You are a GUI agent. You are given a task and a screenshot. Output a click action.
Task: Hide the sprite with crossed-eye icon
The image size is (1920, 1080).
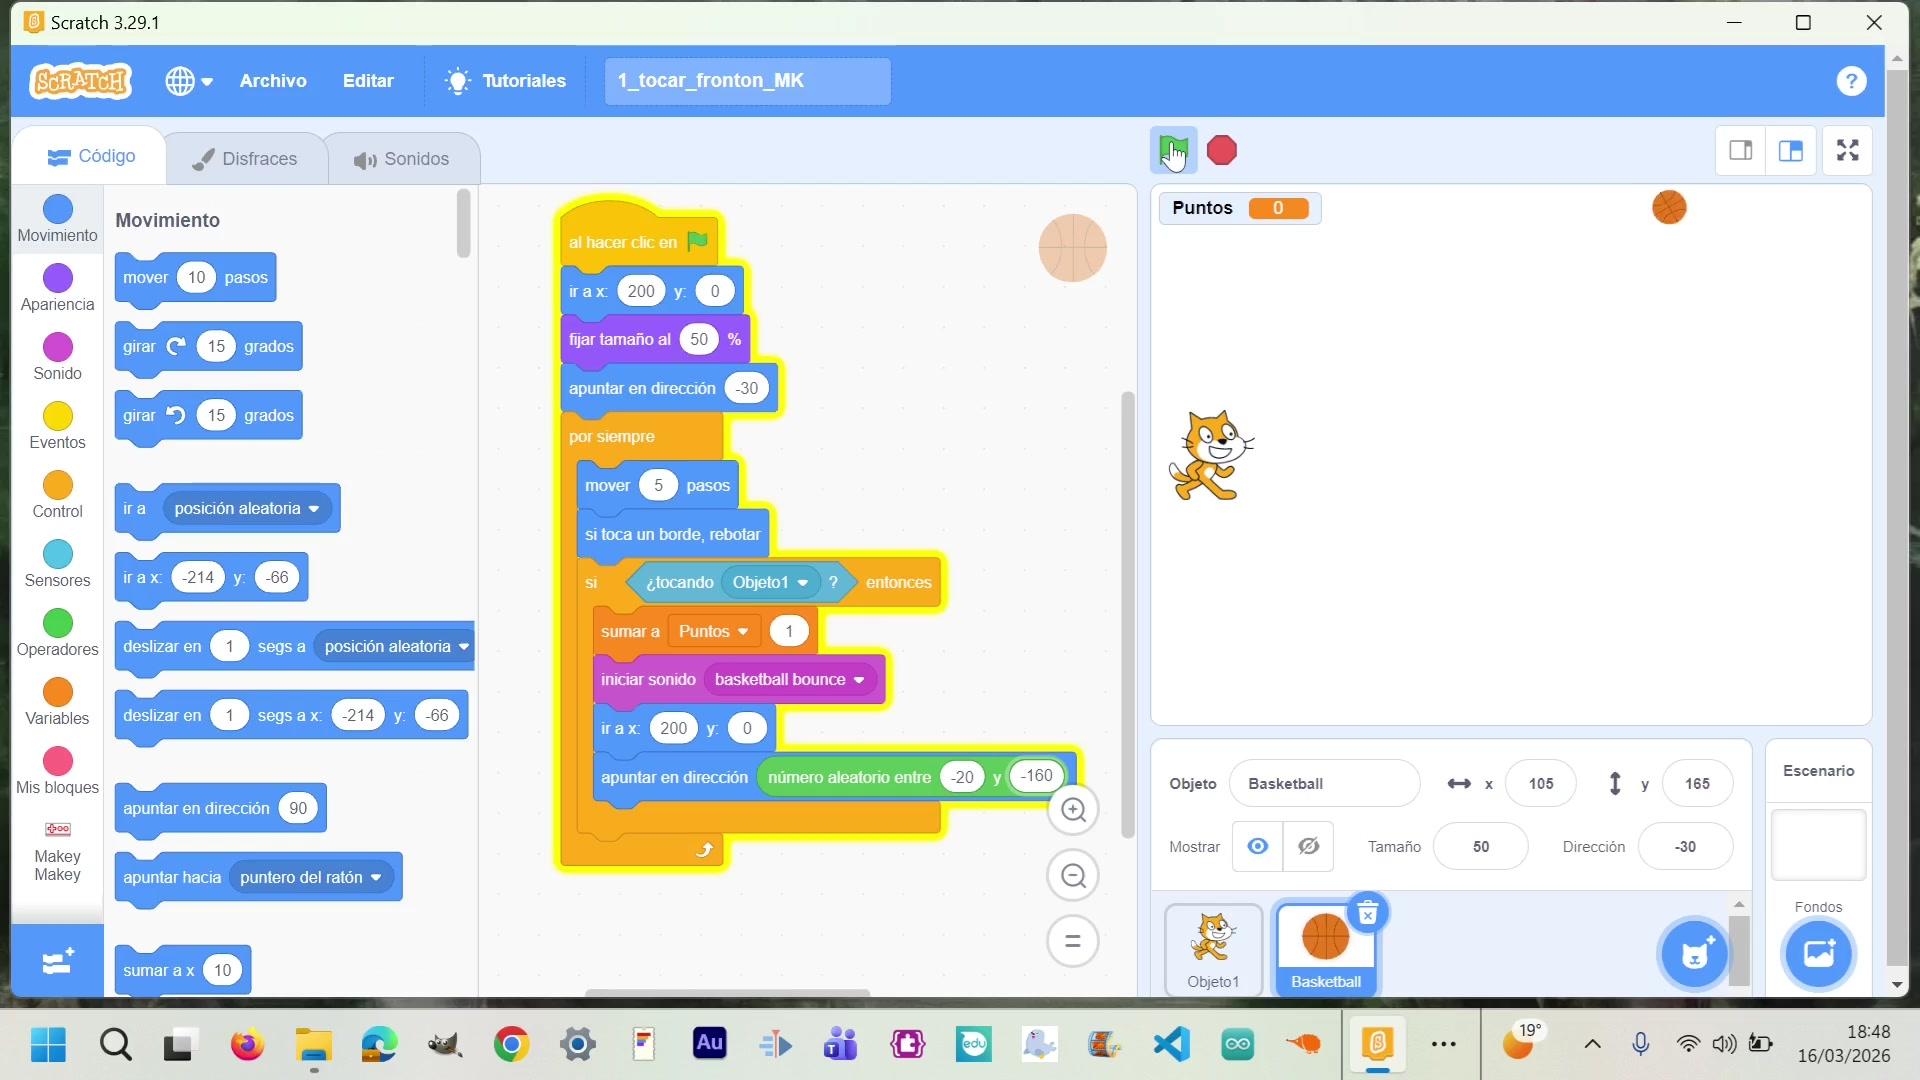pyautogui.click(x=1308, y=846)
